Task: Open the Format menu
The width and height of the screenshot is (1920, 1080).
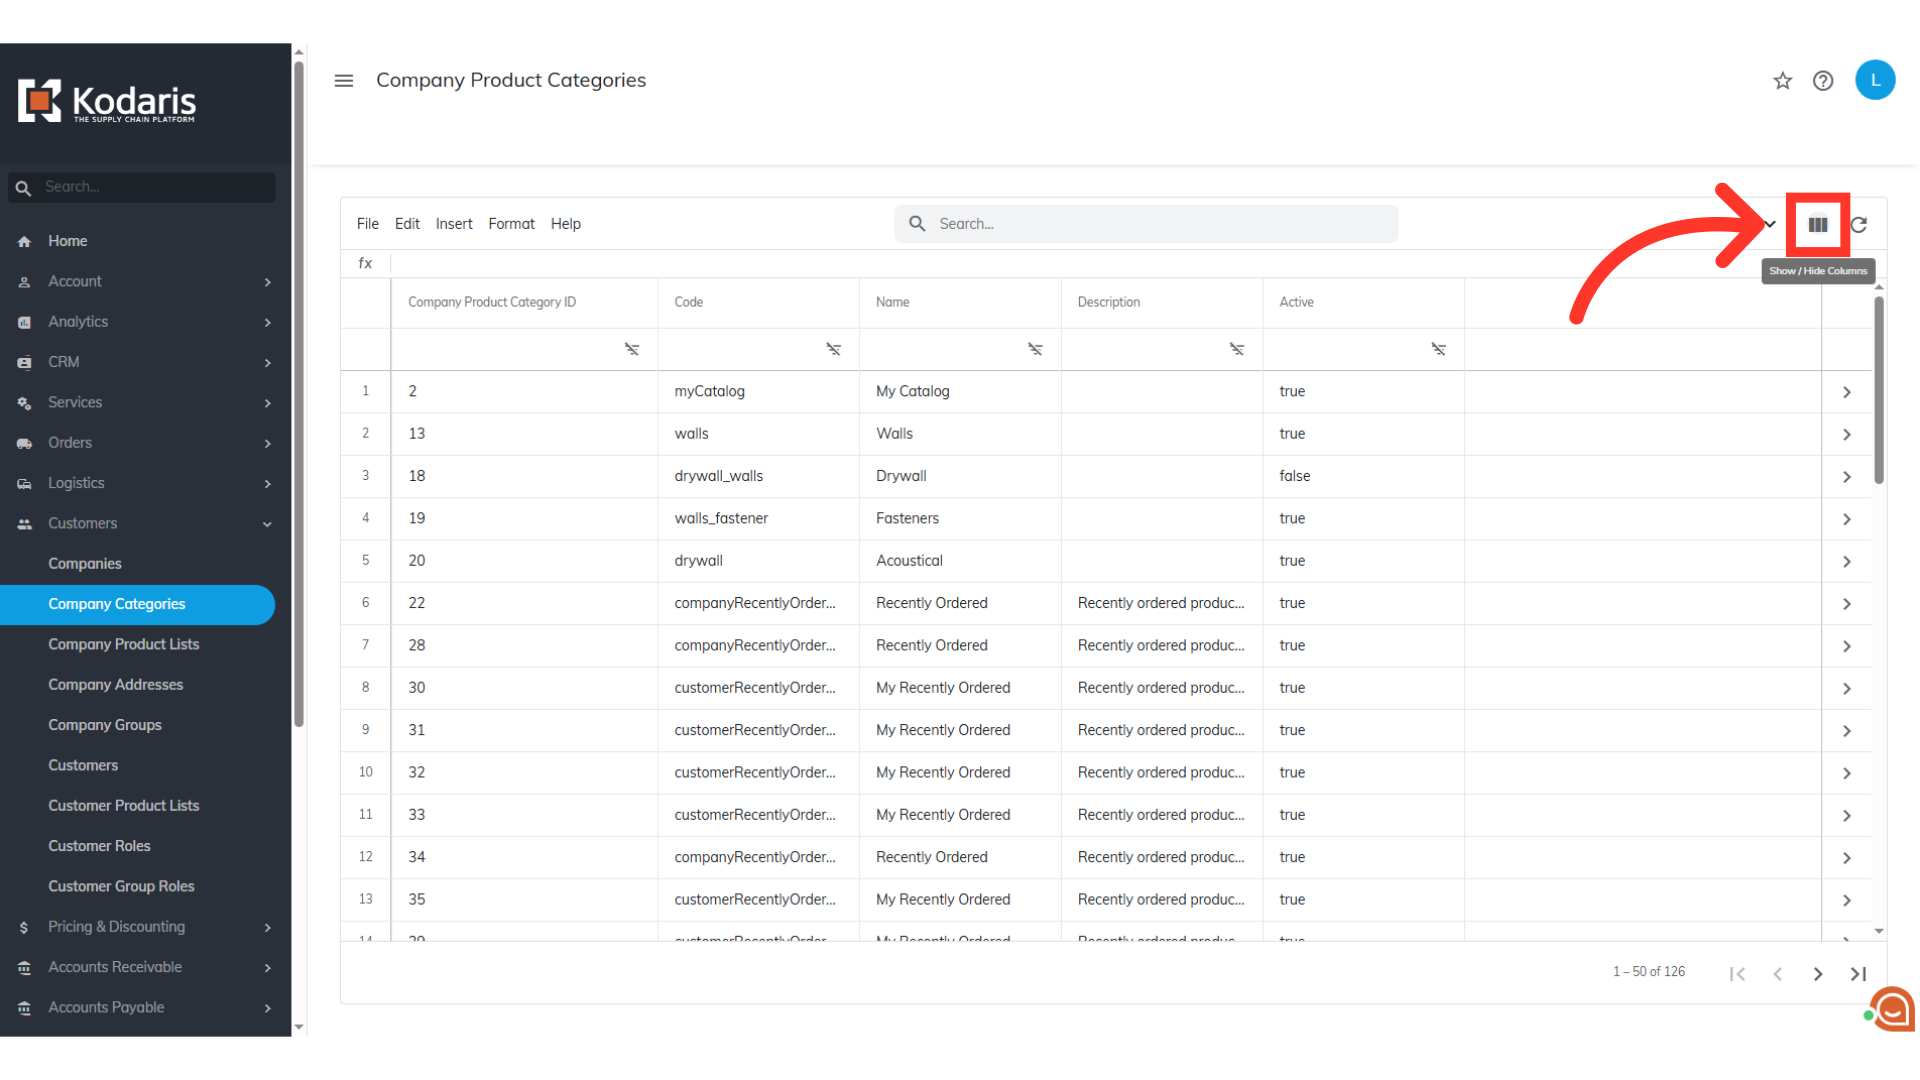Action: (511, 224)
